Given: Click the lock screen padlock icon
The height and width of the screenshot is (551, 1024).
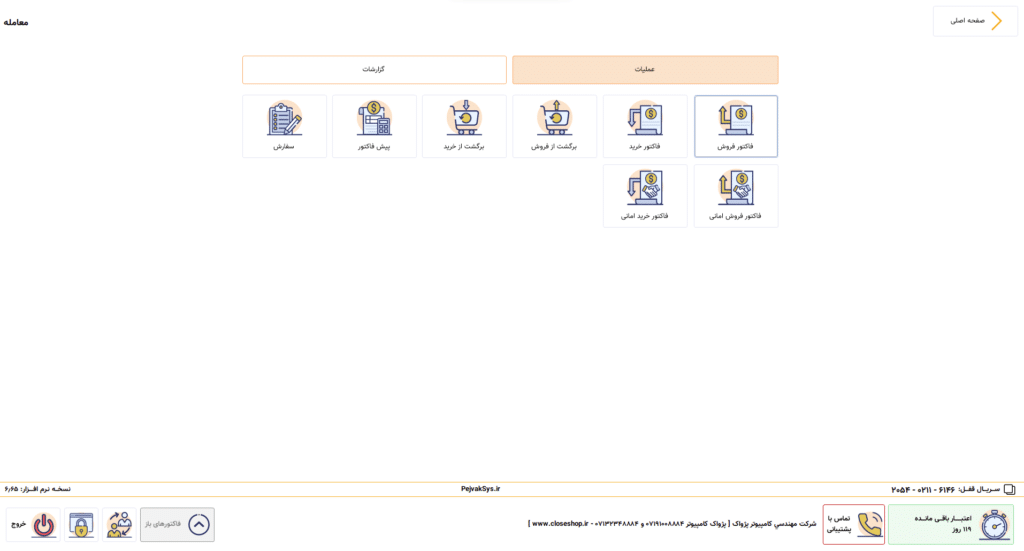Looking at the screenshot, I should (82, 524).
